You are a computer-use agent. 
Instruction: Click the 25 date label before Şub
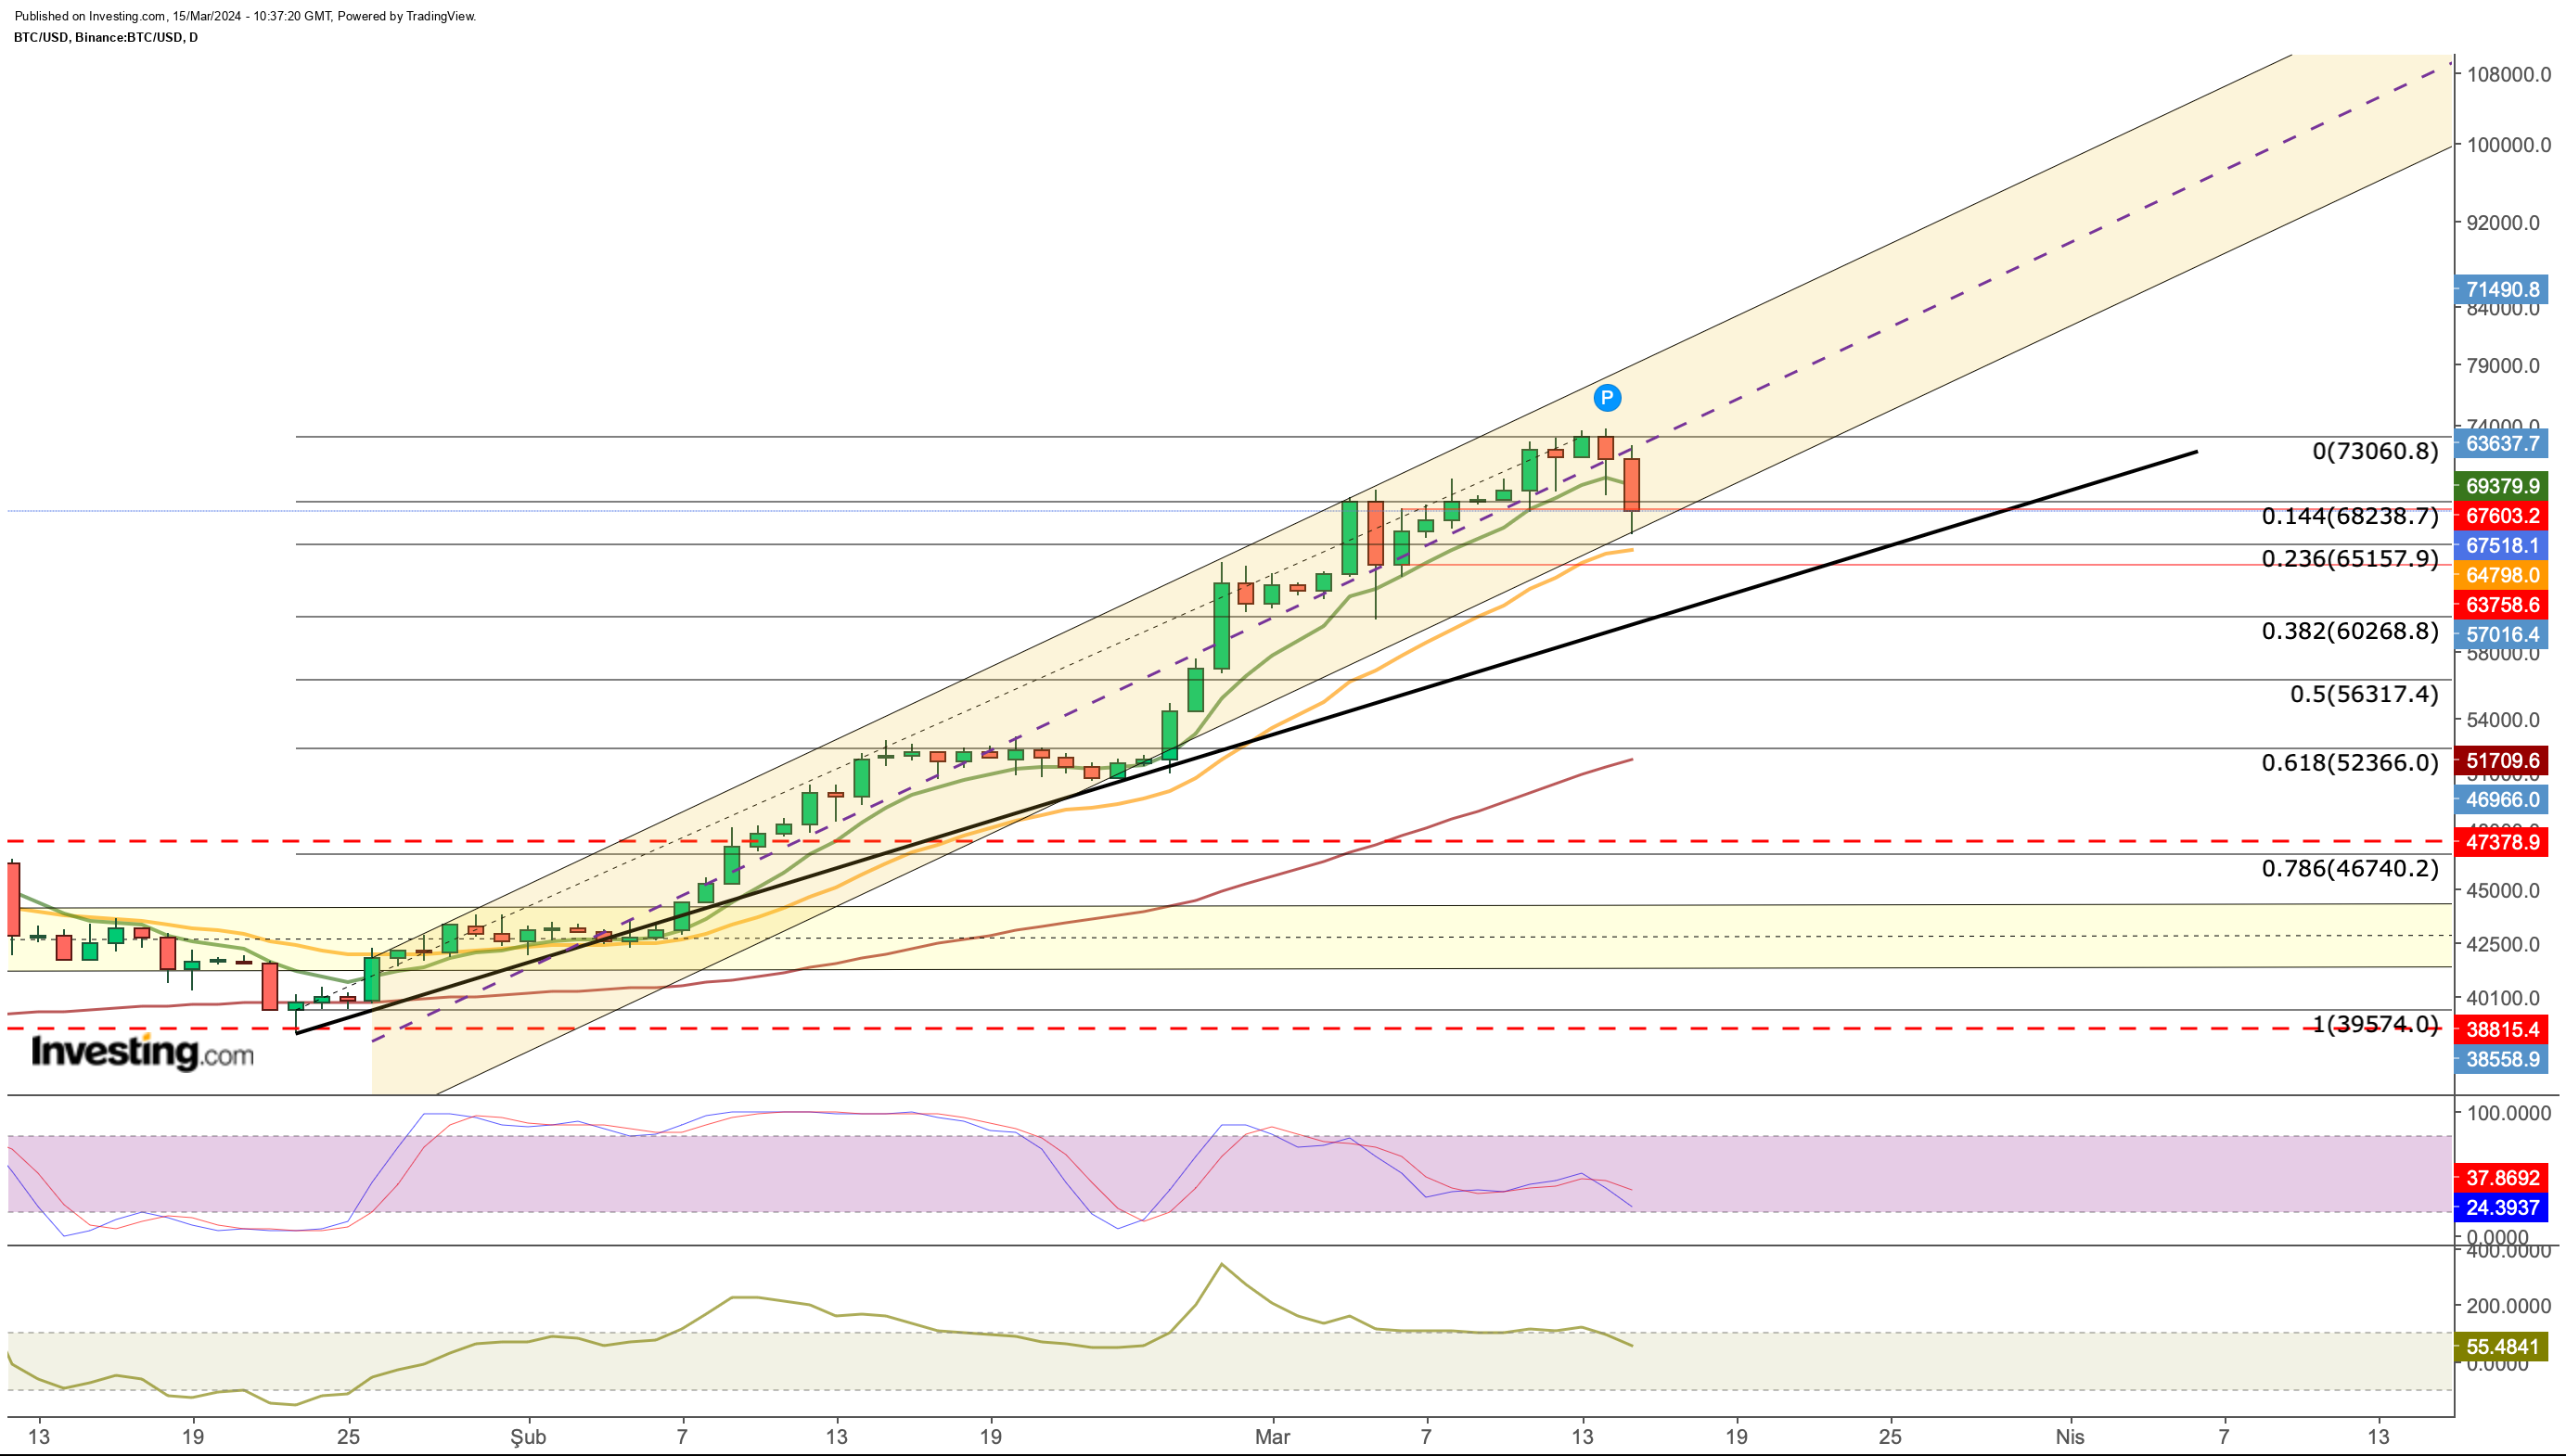(x=348, y=1437)
